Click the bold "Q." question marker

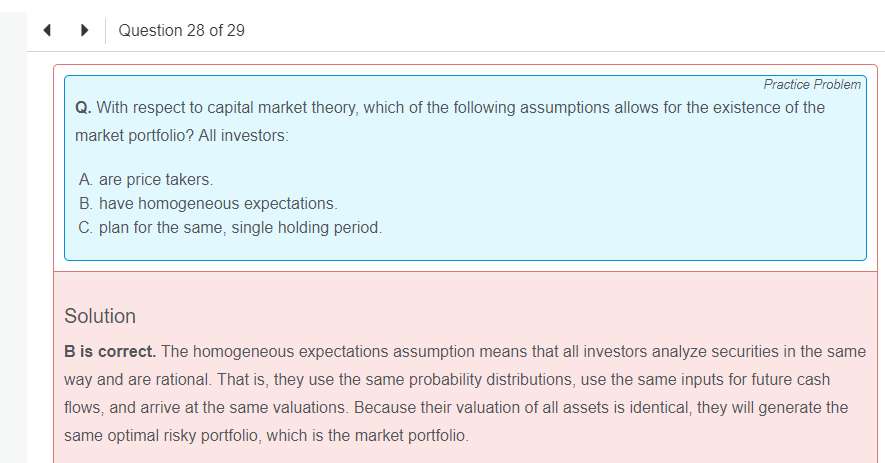84,108
